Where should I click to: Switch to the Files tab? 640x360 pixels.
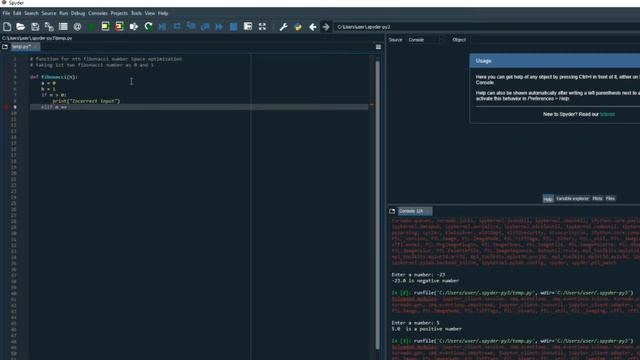pos(610,198)
